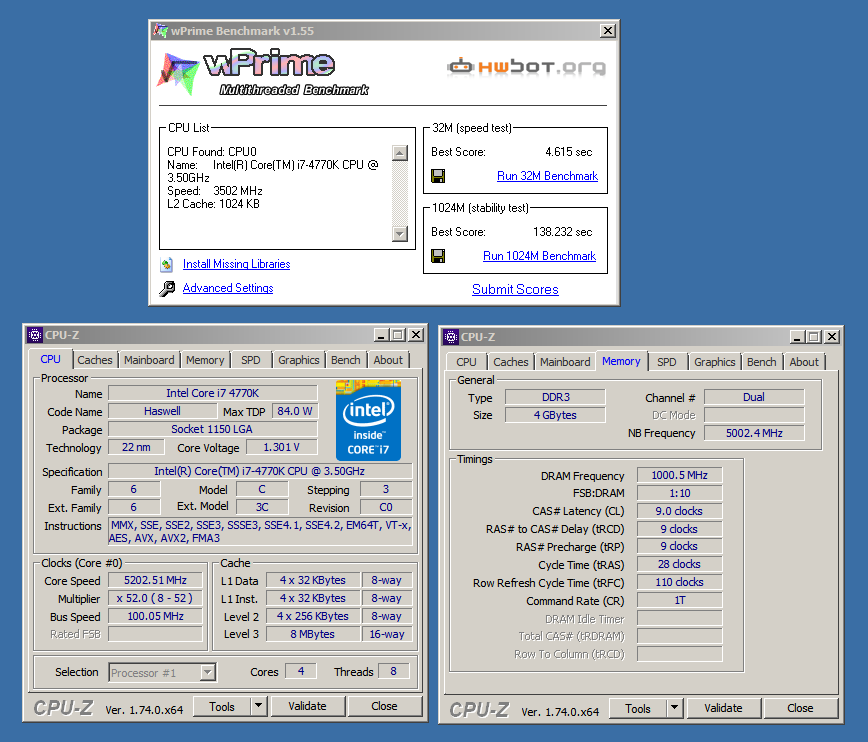Open Mainboard tab in right CPU-Z
The height and width of the screenshot is (742, 868).
click(x=565, y=362)
